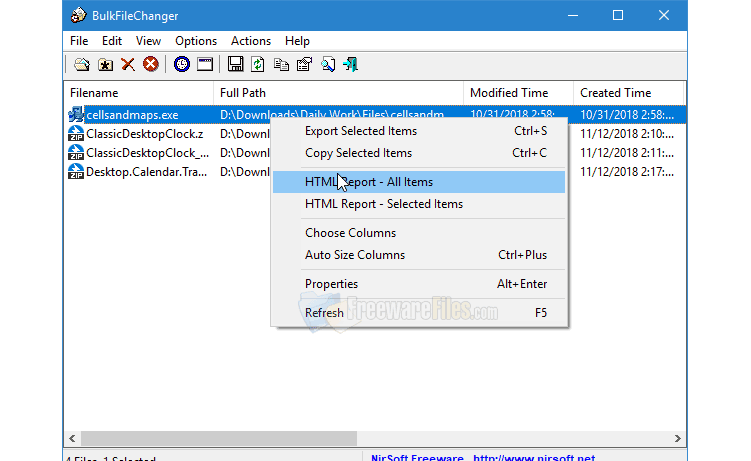Click the Add Files toolbar icon
Viewport: 751px width, 461px height.
[81, 64]
